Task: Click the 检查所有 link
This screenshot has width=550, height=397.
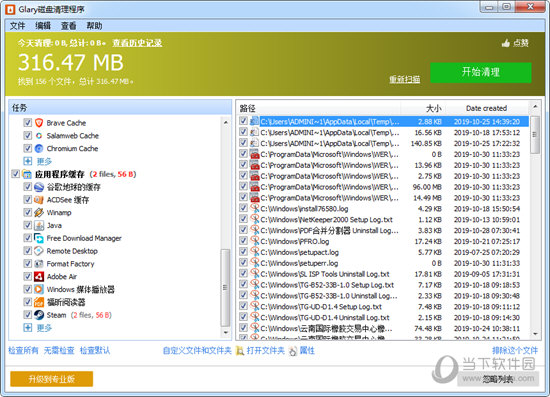Action: coord(23,350)
